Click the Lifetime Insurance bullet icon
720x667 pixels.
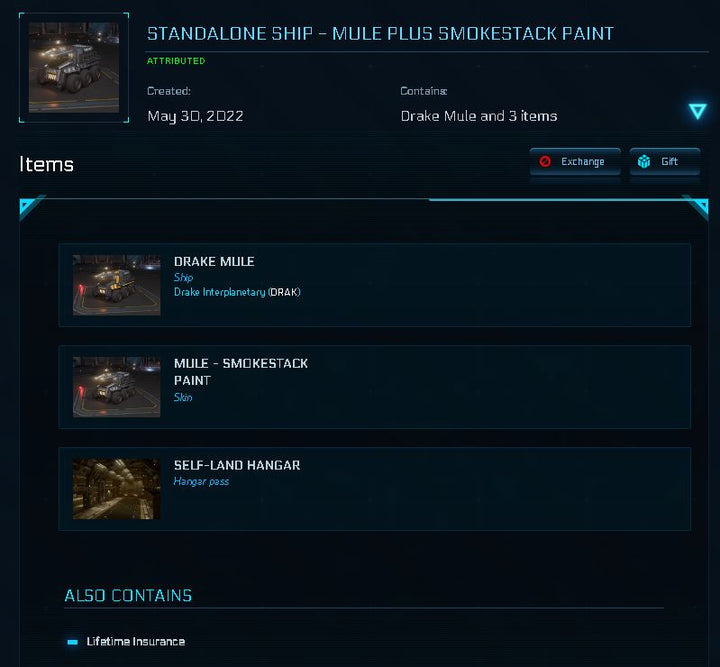tap(73, 642)
